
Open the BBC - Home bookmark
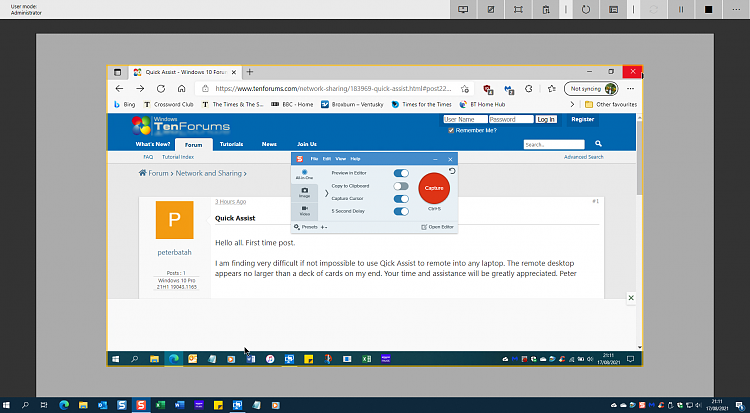pos(292,104)
